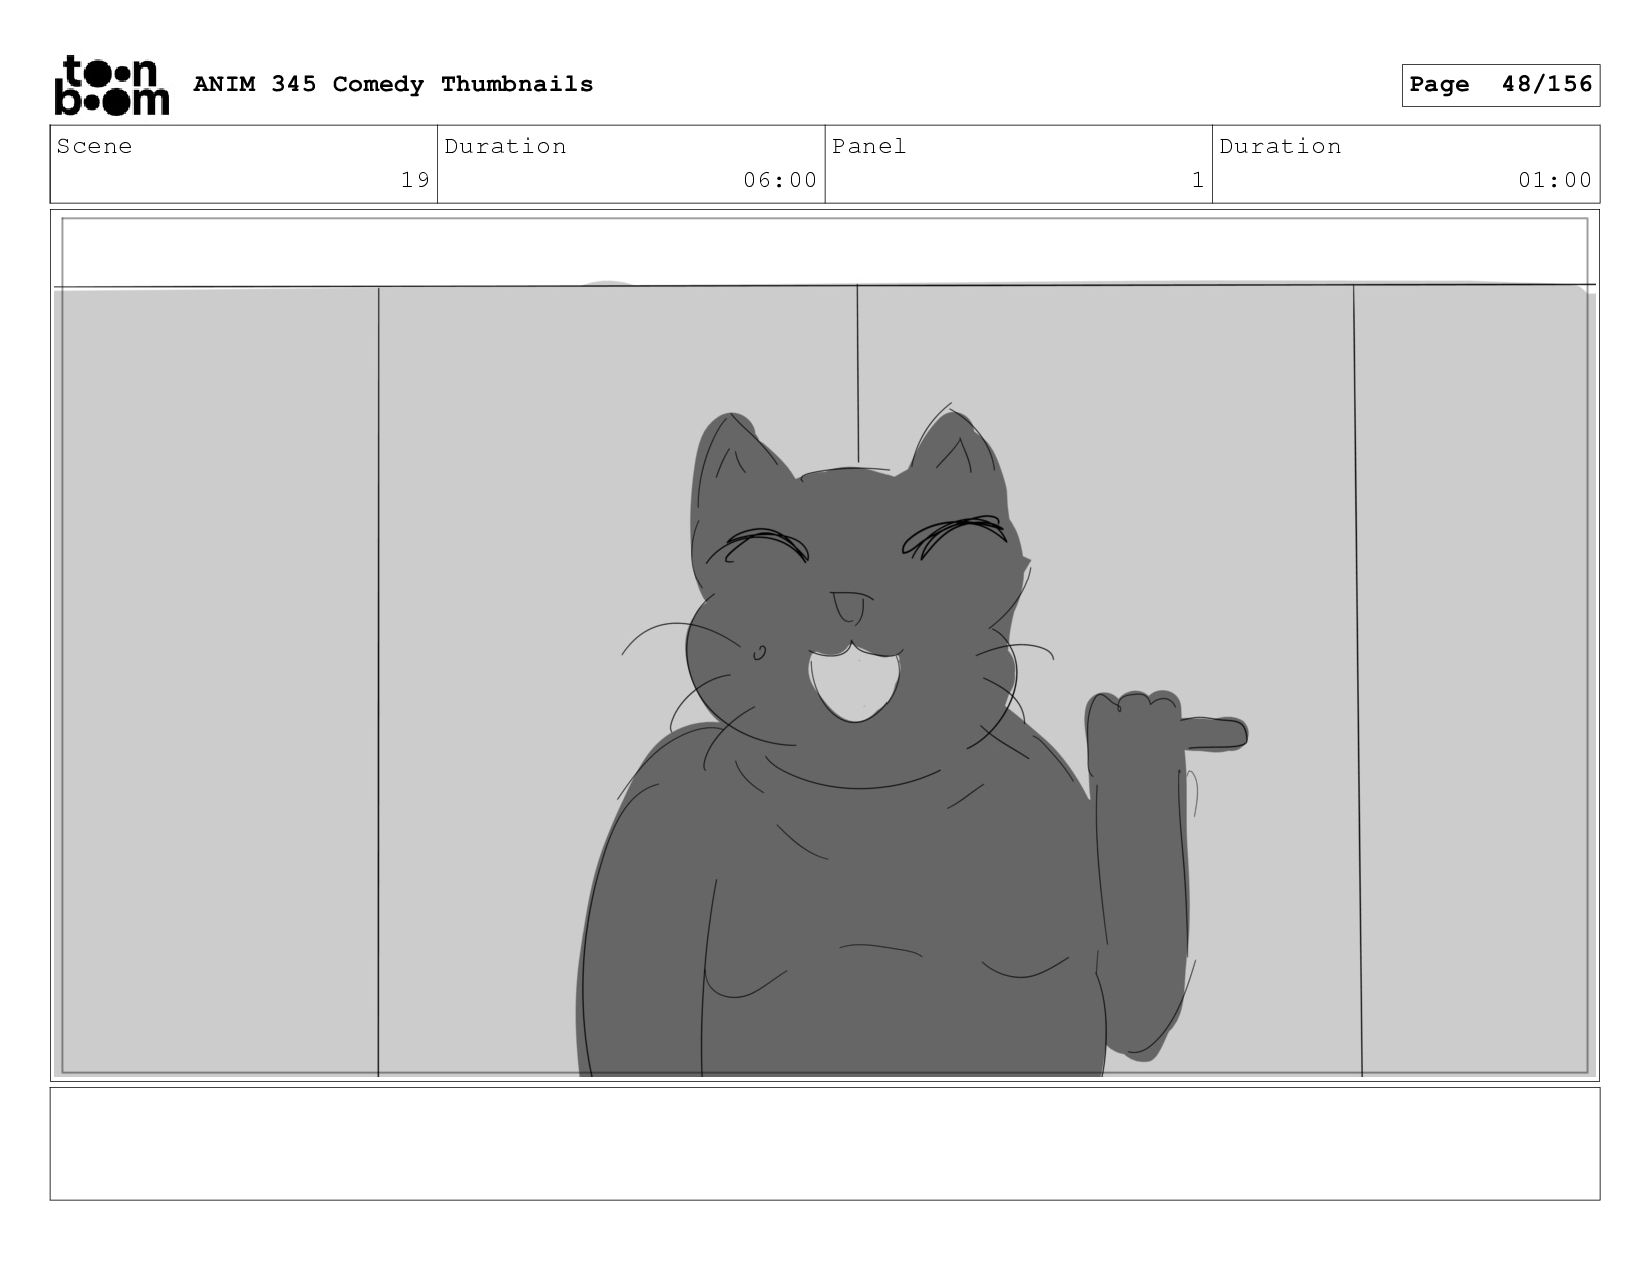1650x1275 pixels.
Task: Click the 'Panel' header label
Action: pos(869,146)
